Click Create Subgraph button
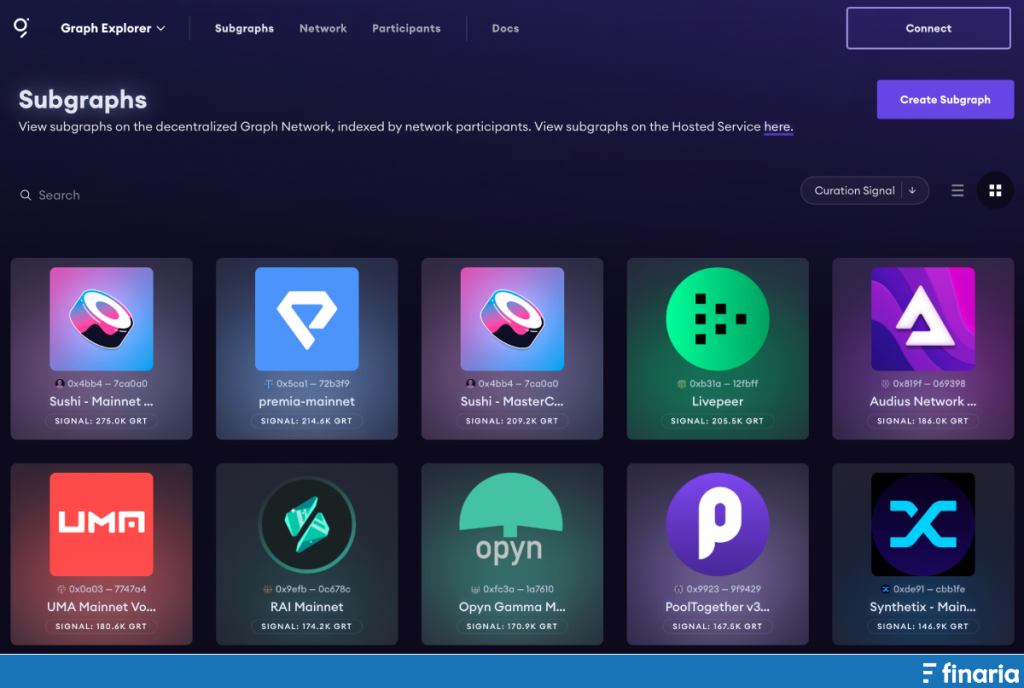This screenshot has width=1024, height=688. (945, 99)
